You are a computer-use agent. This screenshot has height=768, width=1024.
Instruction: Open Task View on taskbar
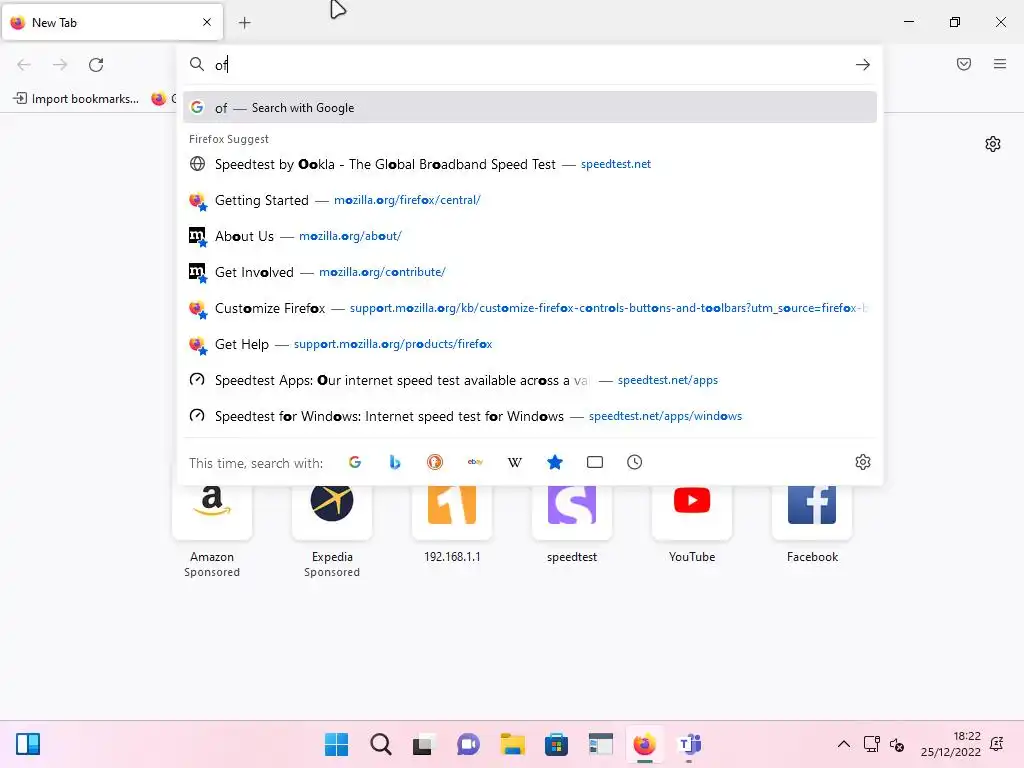click(423, 744)
